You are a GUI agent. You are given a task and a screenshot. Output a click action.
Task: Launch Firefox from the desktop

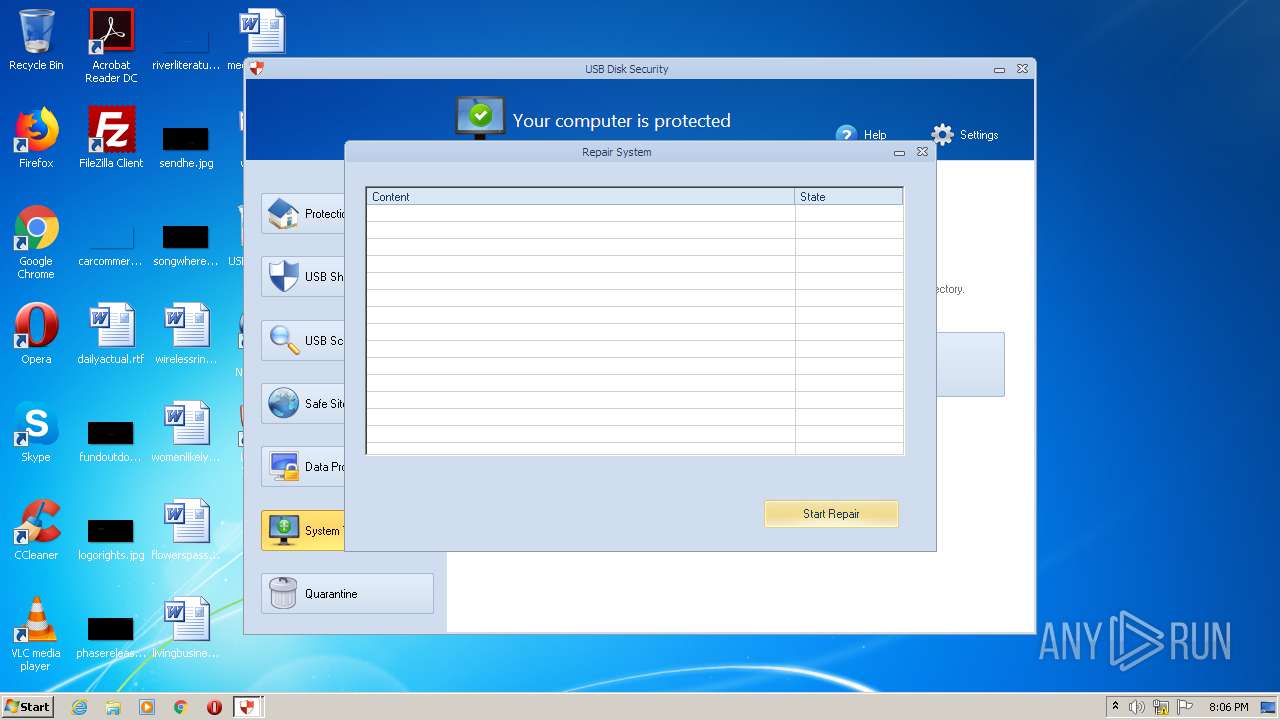point(36,138)
